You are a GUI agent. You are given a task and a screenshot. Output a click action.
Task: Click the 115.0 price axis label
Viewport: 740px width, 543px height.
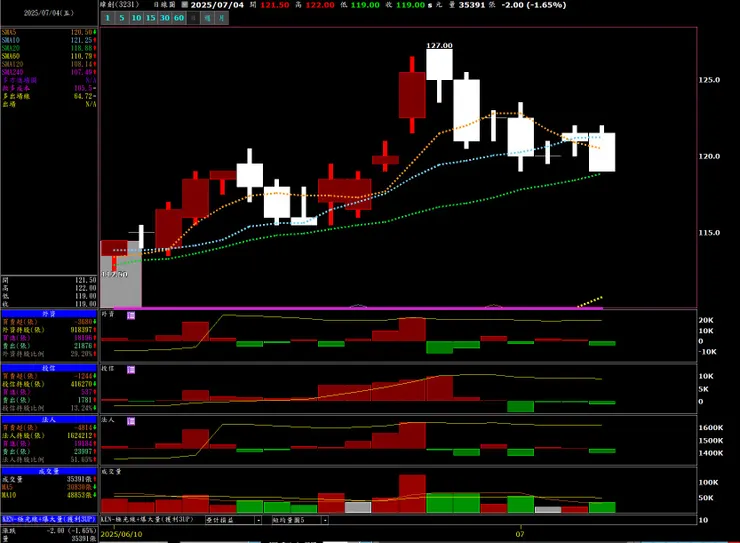tap(709, 233)
